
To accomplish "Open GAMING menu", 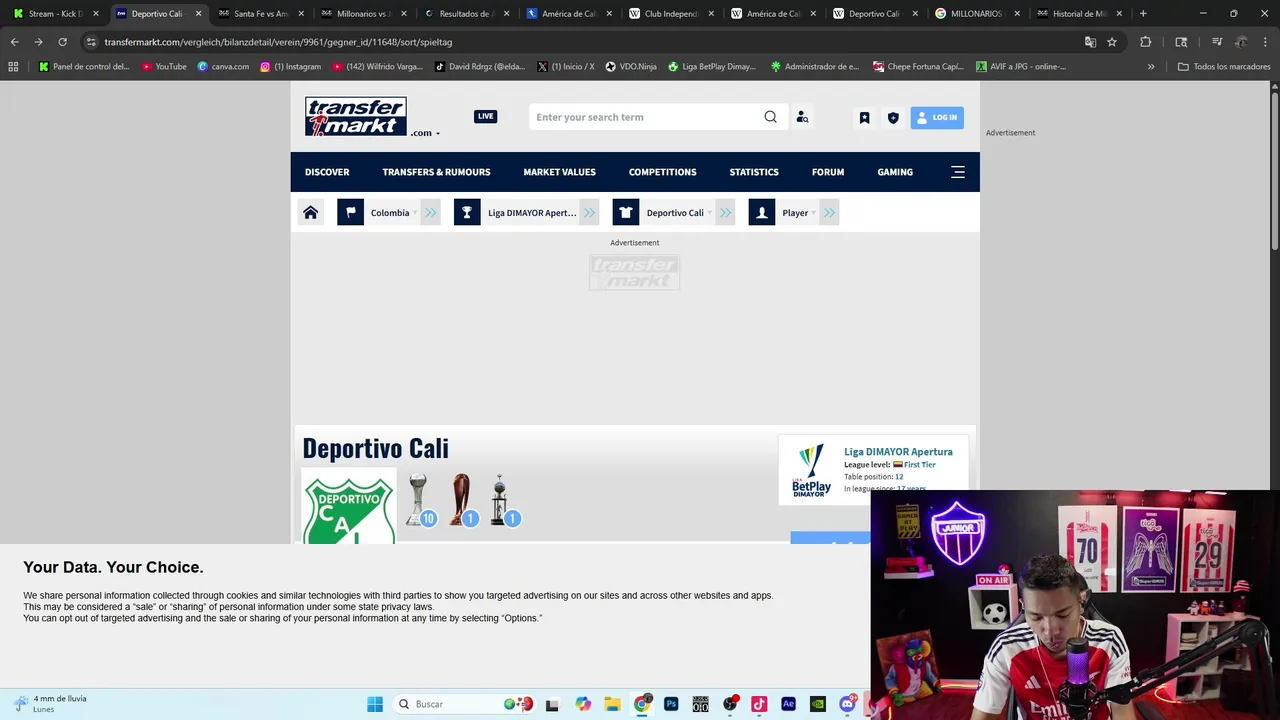I will click(x=895, y=172).
